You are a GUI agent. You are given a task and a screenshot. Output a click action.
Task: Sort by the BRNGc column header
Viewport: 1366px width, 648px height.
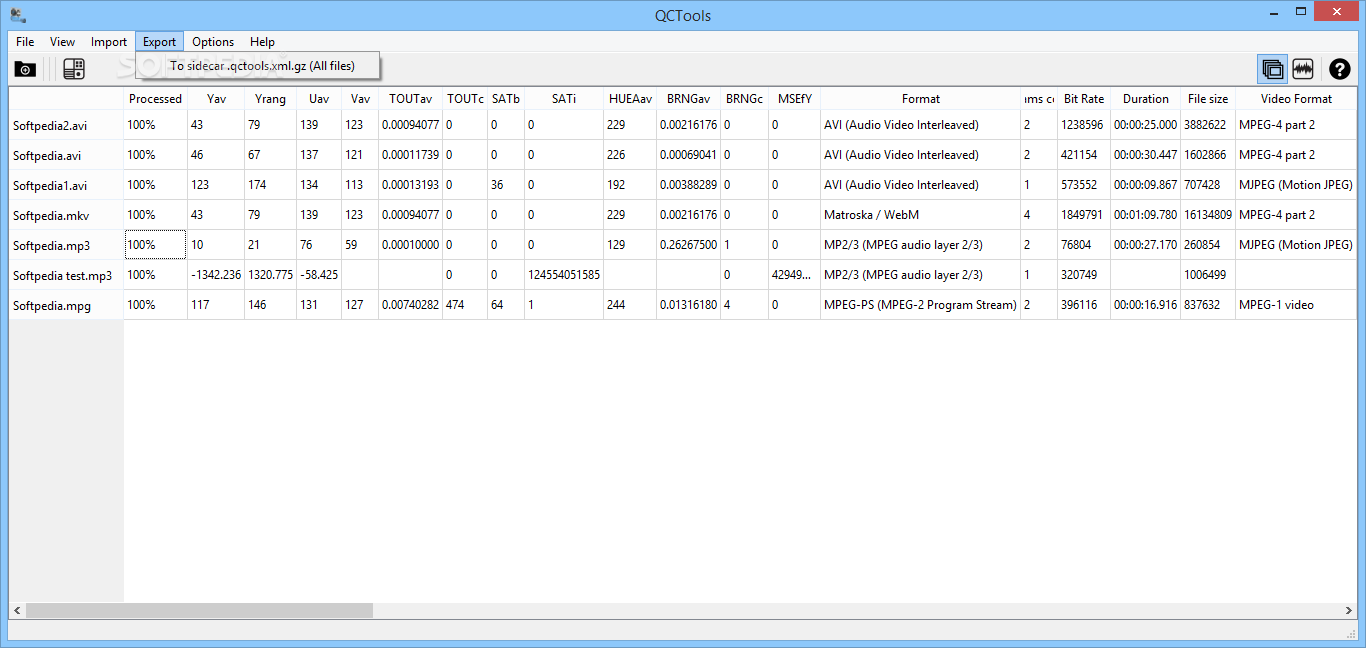[744, 99]
